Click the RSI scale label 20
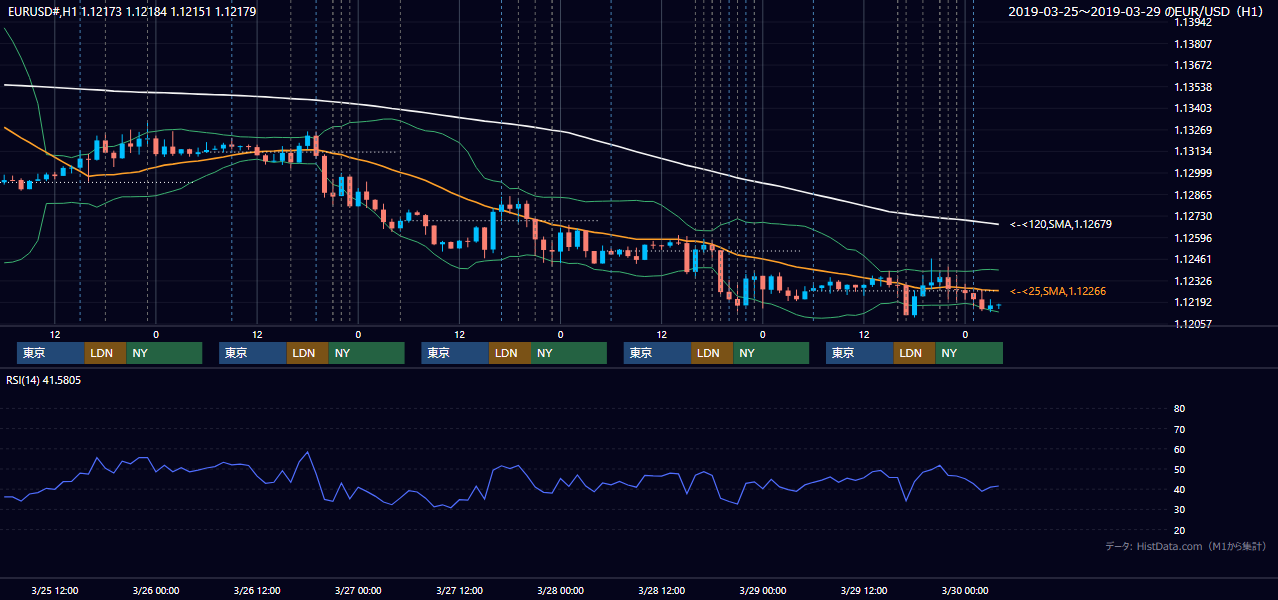 1179,530
